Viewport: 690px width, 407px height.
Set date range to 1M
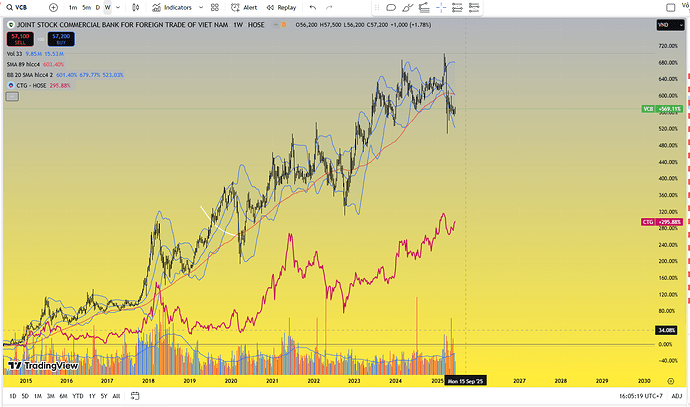click(38, 396)
